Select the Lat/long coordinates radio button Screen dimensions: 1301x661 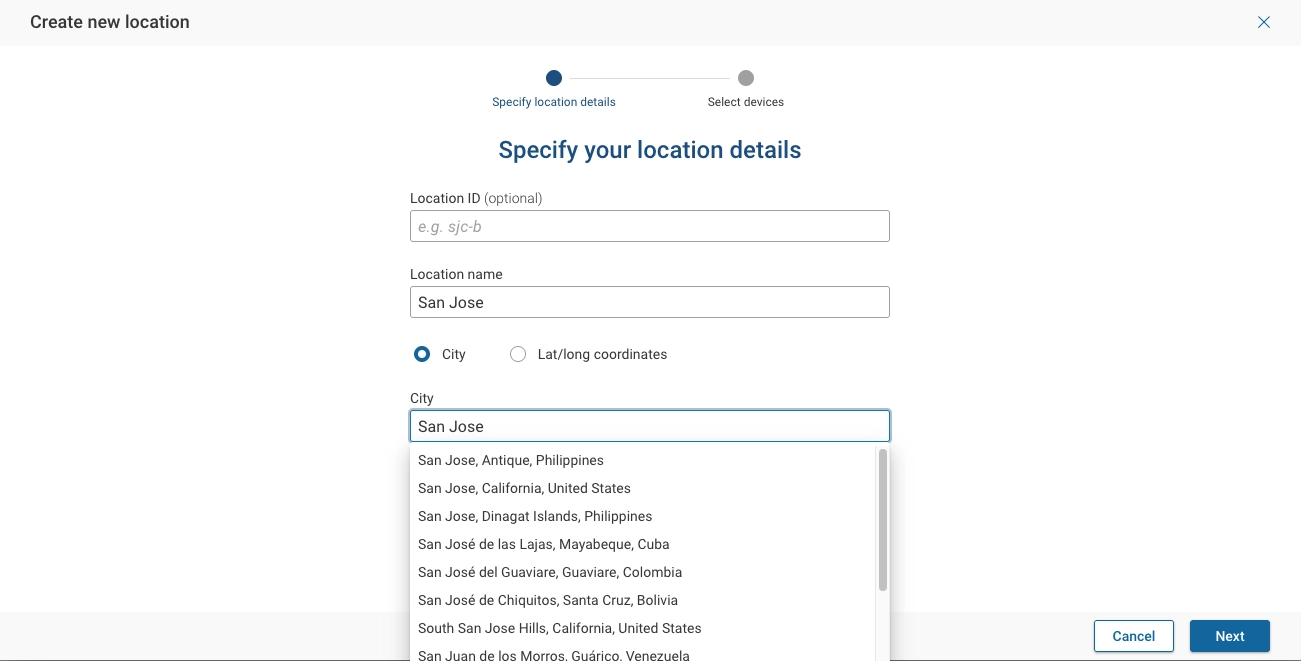pyautogui.click(x=517, y=354)
